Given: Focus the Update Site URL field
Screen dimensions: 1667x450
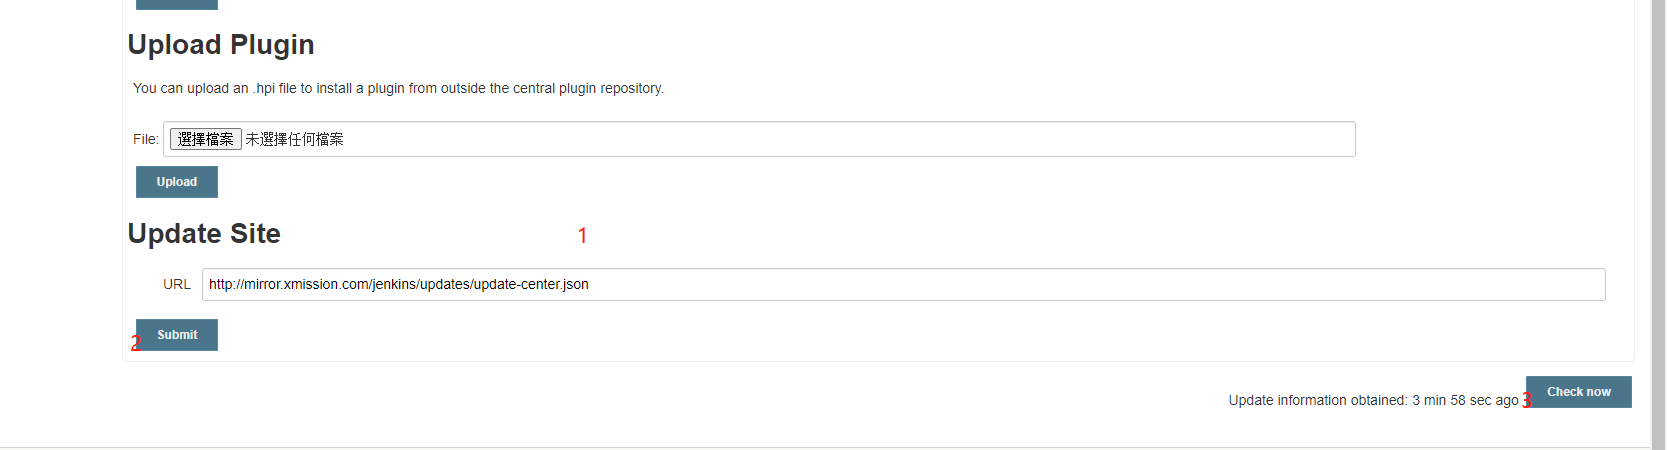Looking at the screenshot, I should (x=902, y=284).
